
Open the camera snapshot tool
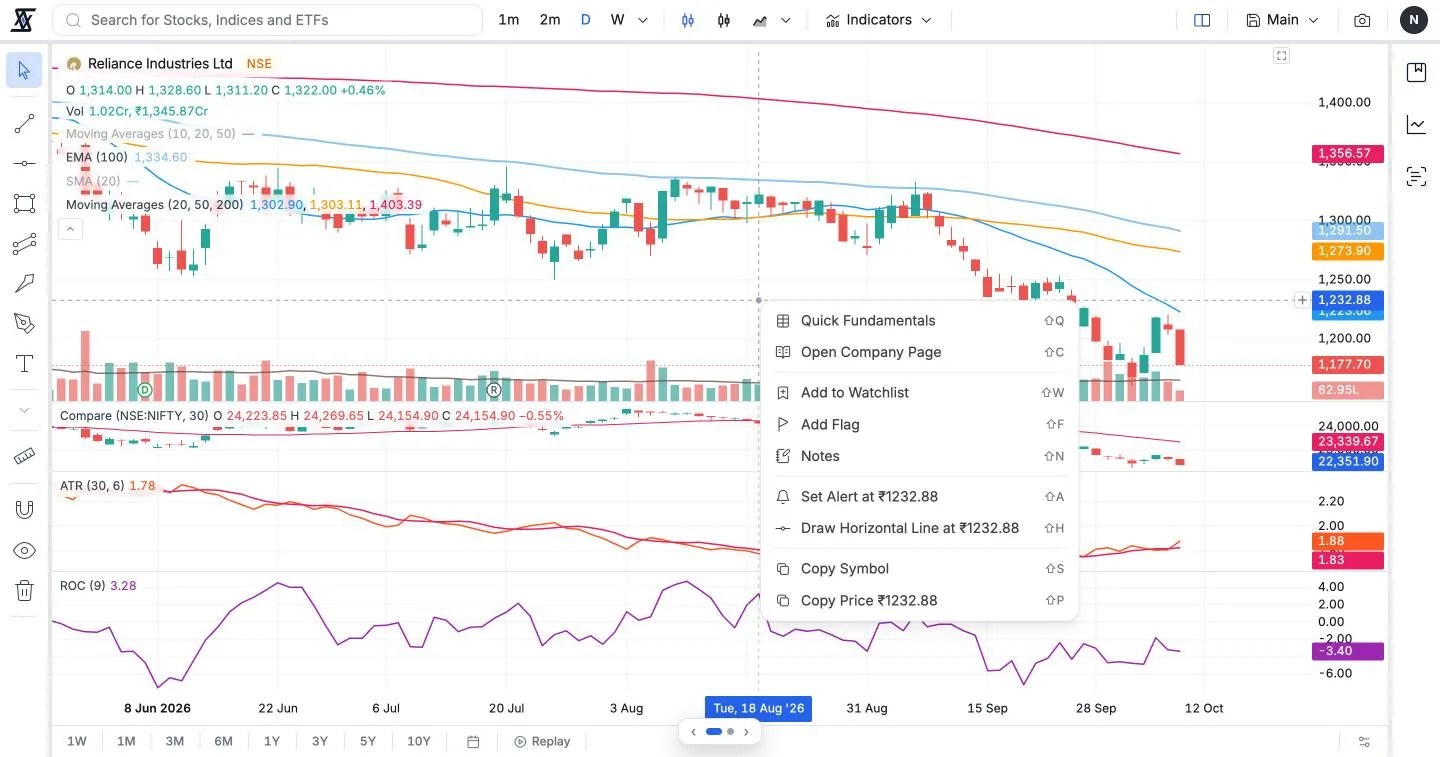click(x=1362, y=20)
